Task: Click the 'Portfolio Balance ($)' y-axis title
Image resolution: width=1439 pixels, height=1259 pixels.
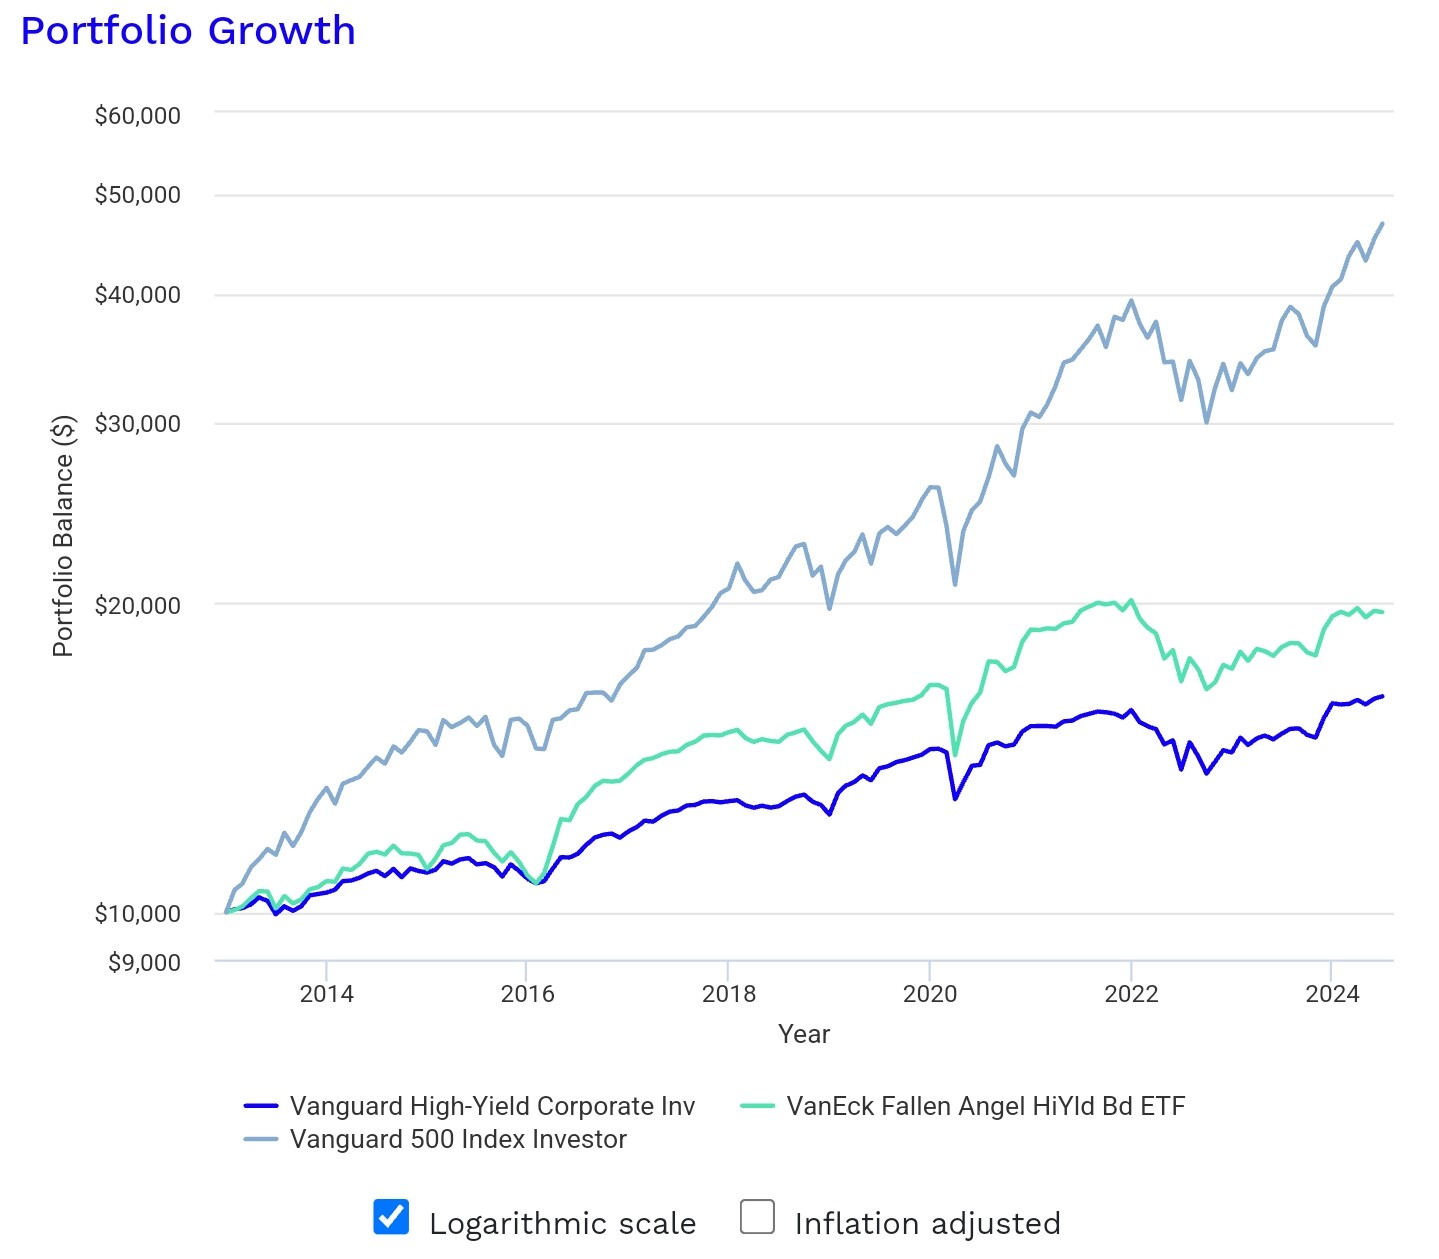Action: click(x=63, y=535)
